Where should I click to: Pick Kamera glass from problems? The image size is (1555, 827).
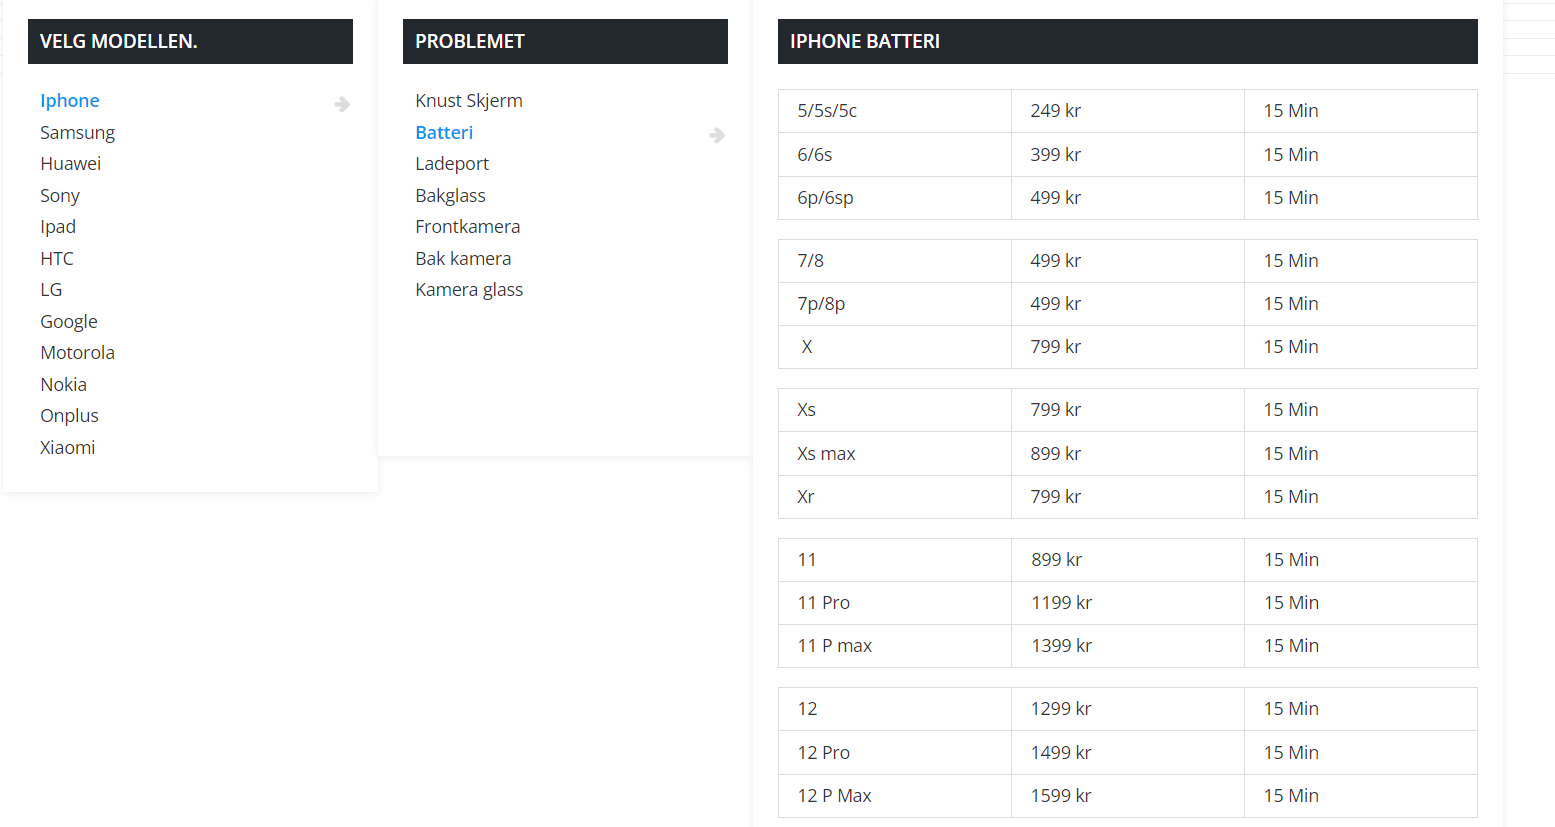click(x=469, y=290)
